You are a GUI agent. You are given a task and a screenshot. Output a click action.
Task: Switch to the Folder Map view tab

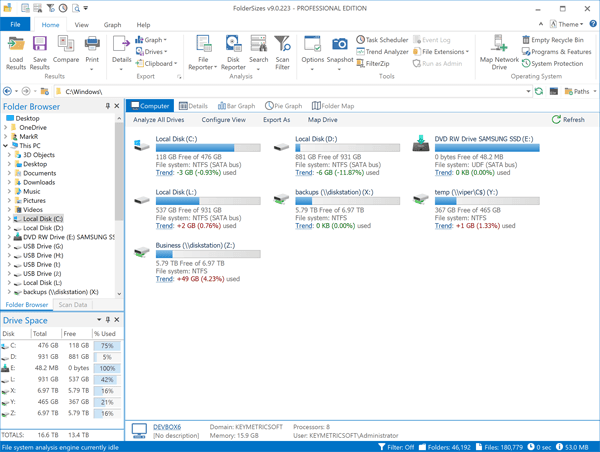pos(333,106)
